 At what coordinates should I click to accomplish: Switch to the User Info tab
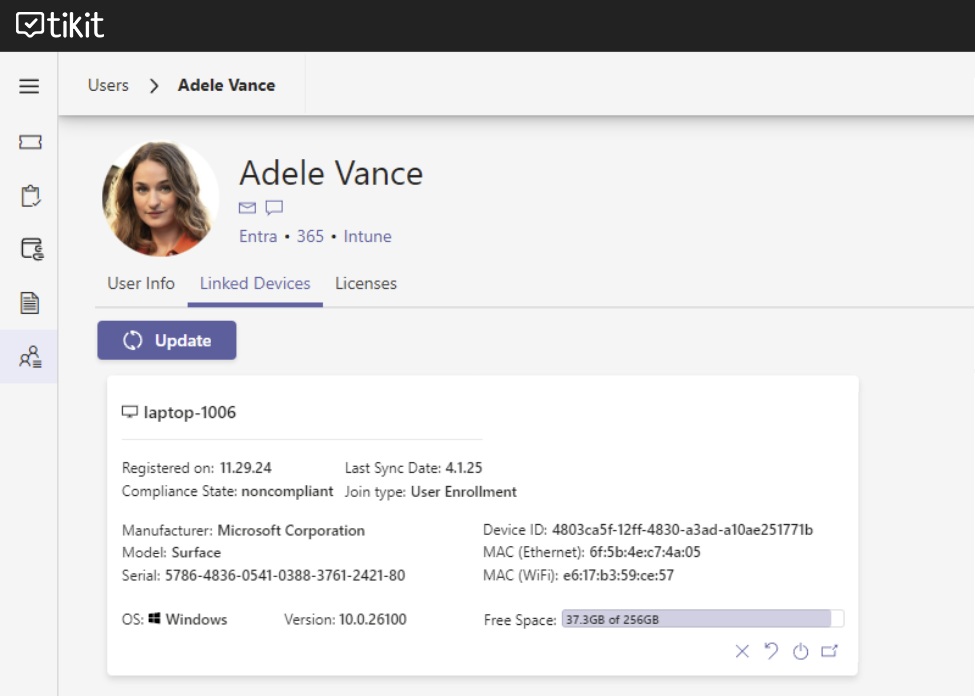pyautogui.click(x=141, y=284)
